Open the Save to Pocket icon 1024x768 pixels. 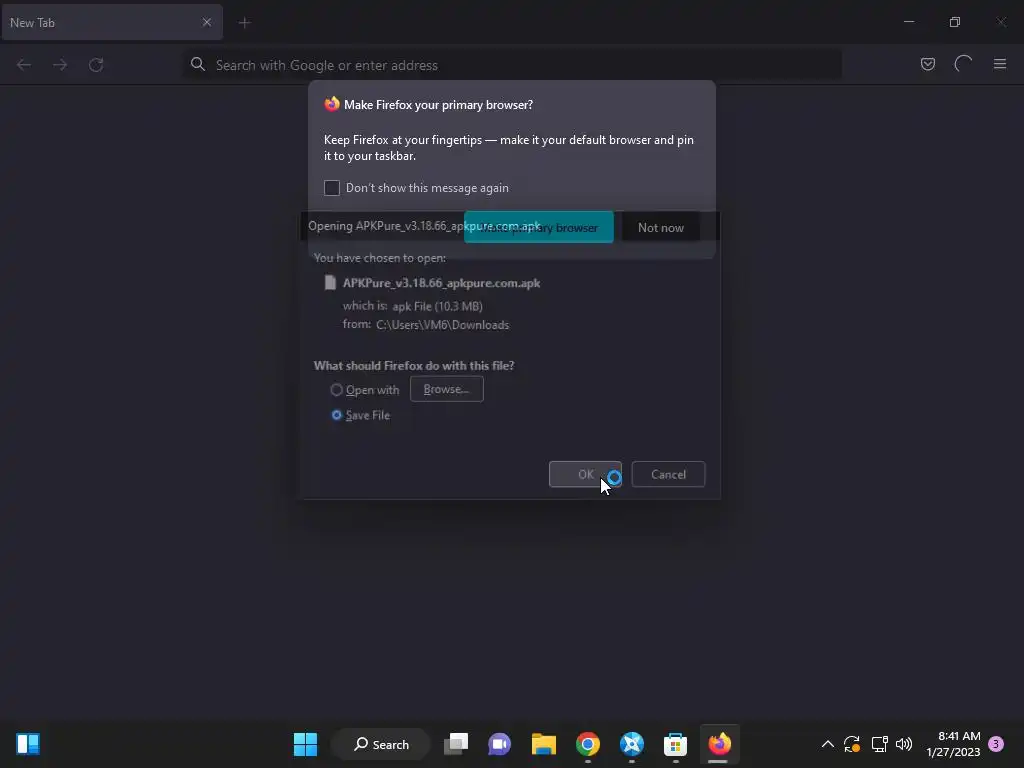[927, 64]
